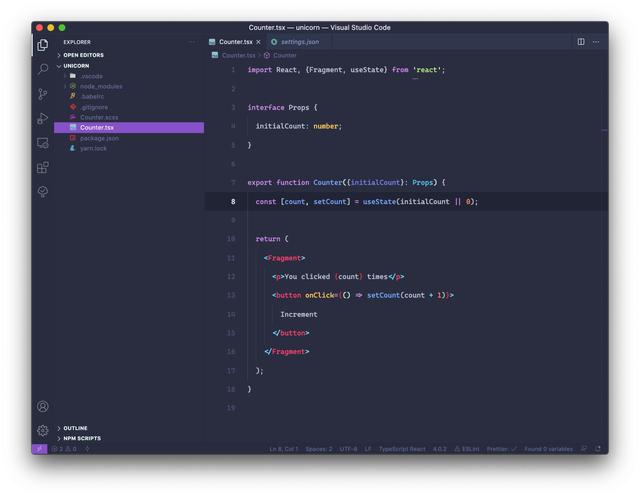Open the Extensions view
The width and height of the screenshot is (640, 496).
point(42,168)
